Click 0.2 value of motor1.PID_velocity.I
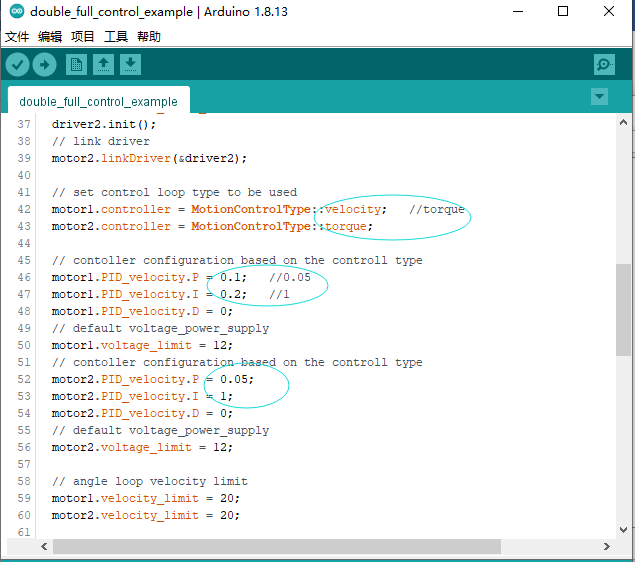635x562 pixels. pos(230,294)
